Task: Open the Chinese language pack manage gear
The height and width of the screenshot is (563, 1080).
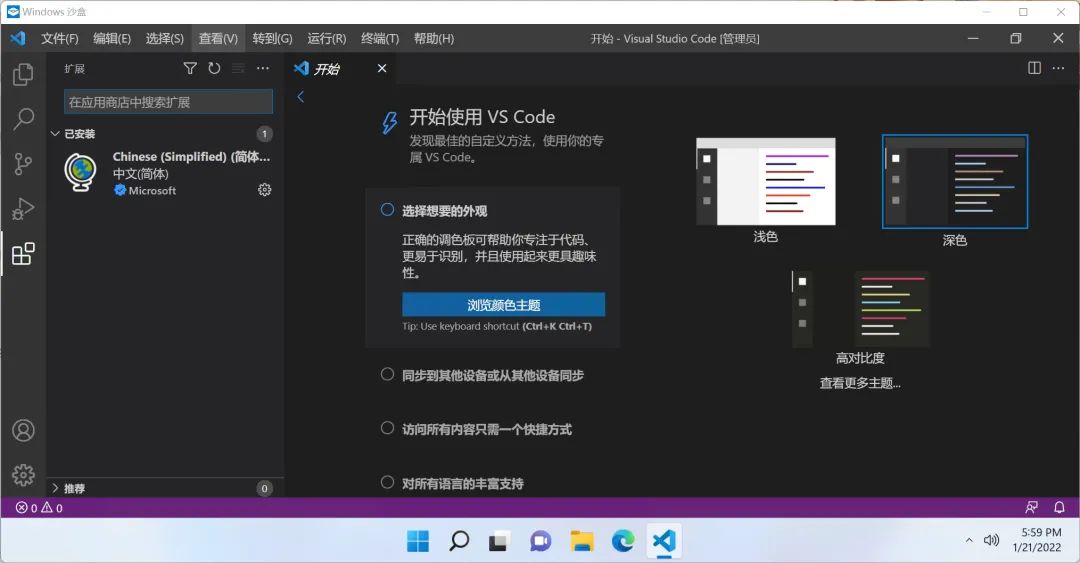Action: (264, 190)
